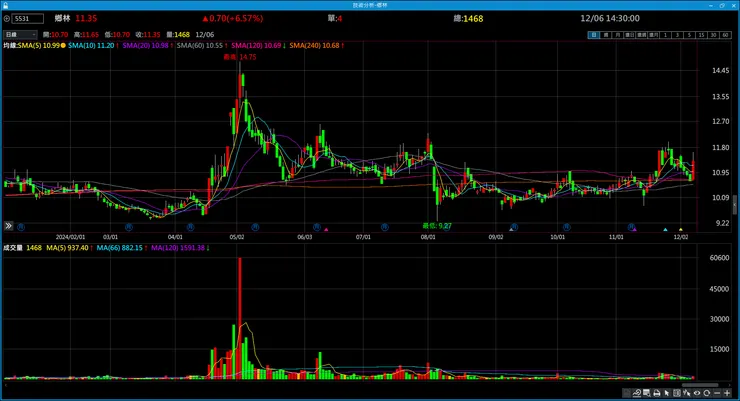Viewport: 740px width, 401px height.
Task: Click the volume MA(5) 937.40 label
Action: click(x=67, y=248)
